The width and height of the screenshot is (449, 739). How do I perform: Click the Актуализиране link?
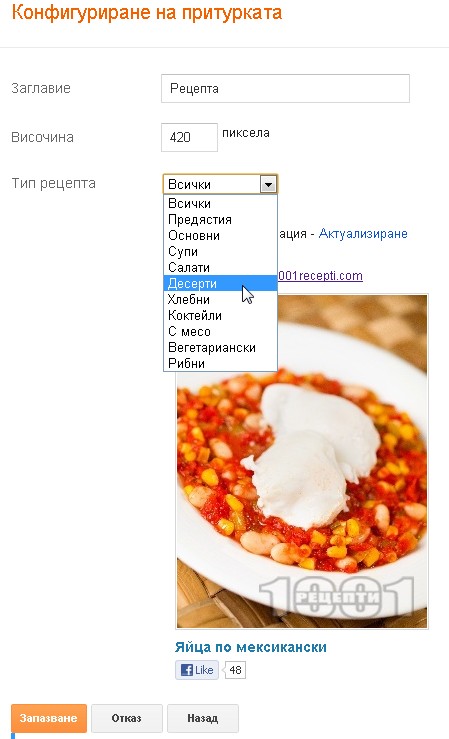[363, 234]
